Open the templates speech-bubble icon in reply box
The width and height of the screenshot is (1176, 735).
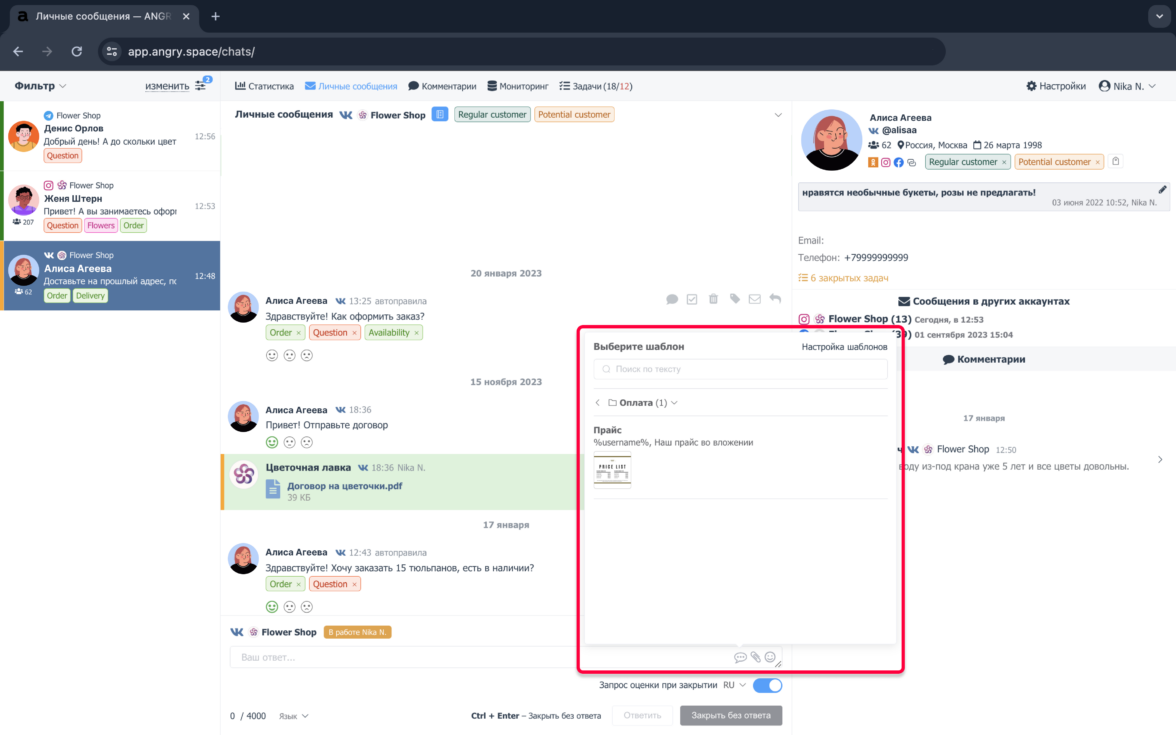[x=740, y=658]
